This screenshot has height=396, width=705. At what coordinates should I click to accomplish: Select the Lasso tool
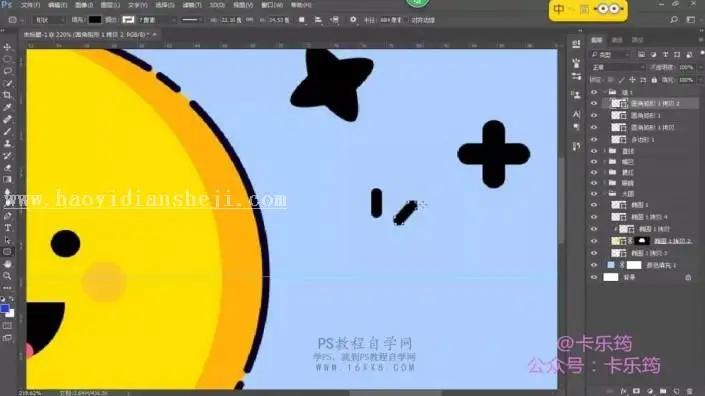pos(7,71)
